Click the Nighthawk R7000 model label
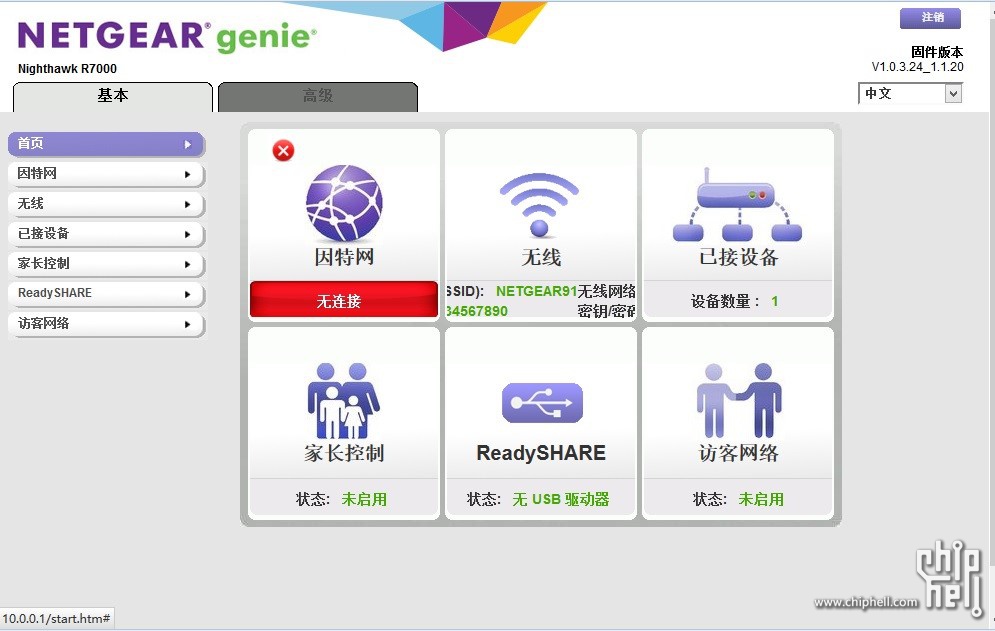The image size is (995, 631). coord(67,69)
